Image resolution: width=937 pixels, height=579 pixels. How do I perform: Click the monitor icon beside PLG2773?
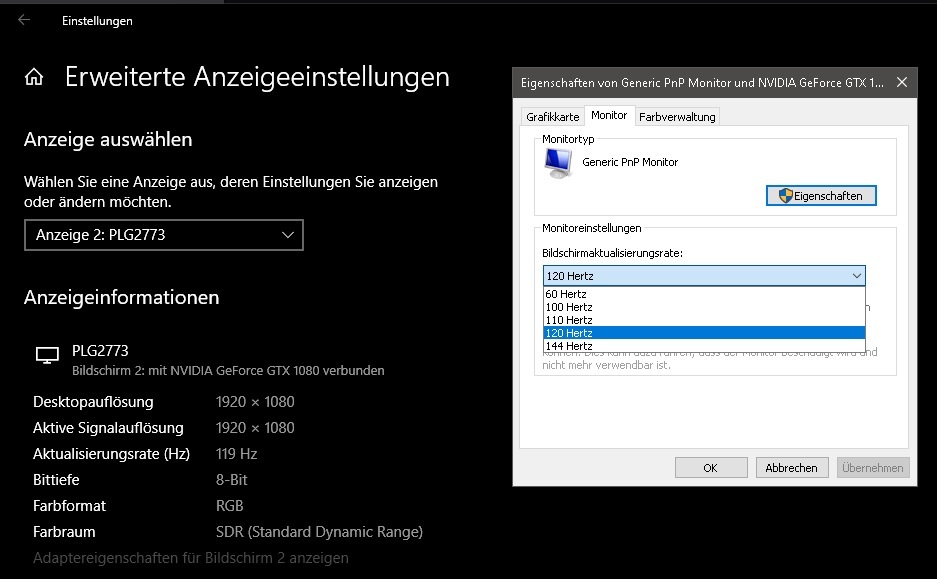coord(47,354)
